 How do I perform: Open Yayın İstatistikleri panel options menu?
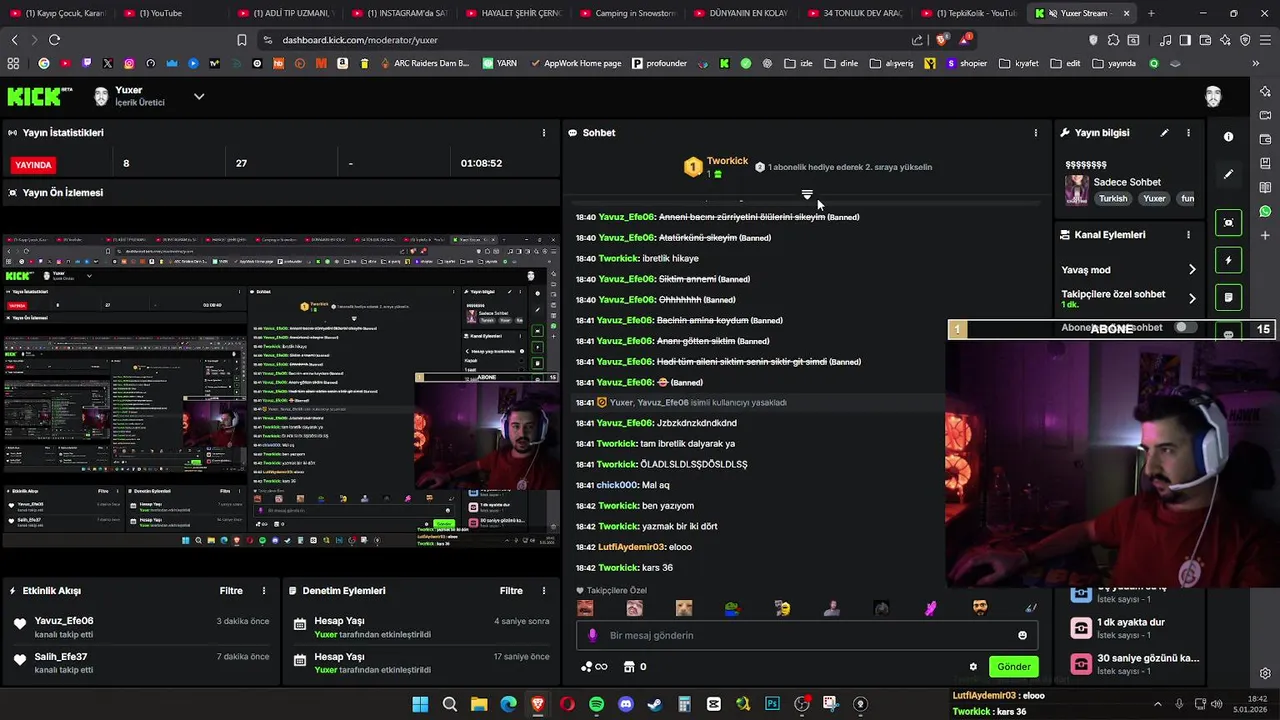(544, 132)
